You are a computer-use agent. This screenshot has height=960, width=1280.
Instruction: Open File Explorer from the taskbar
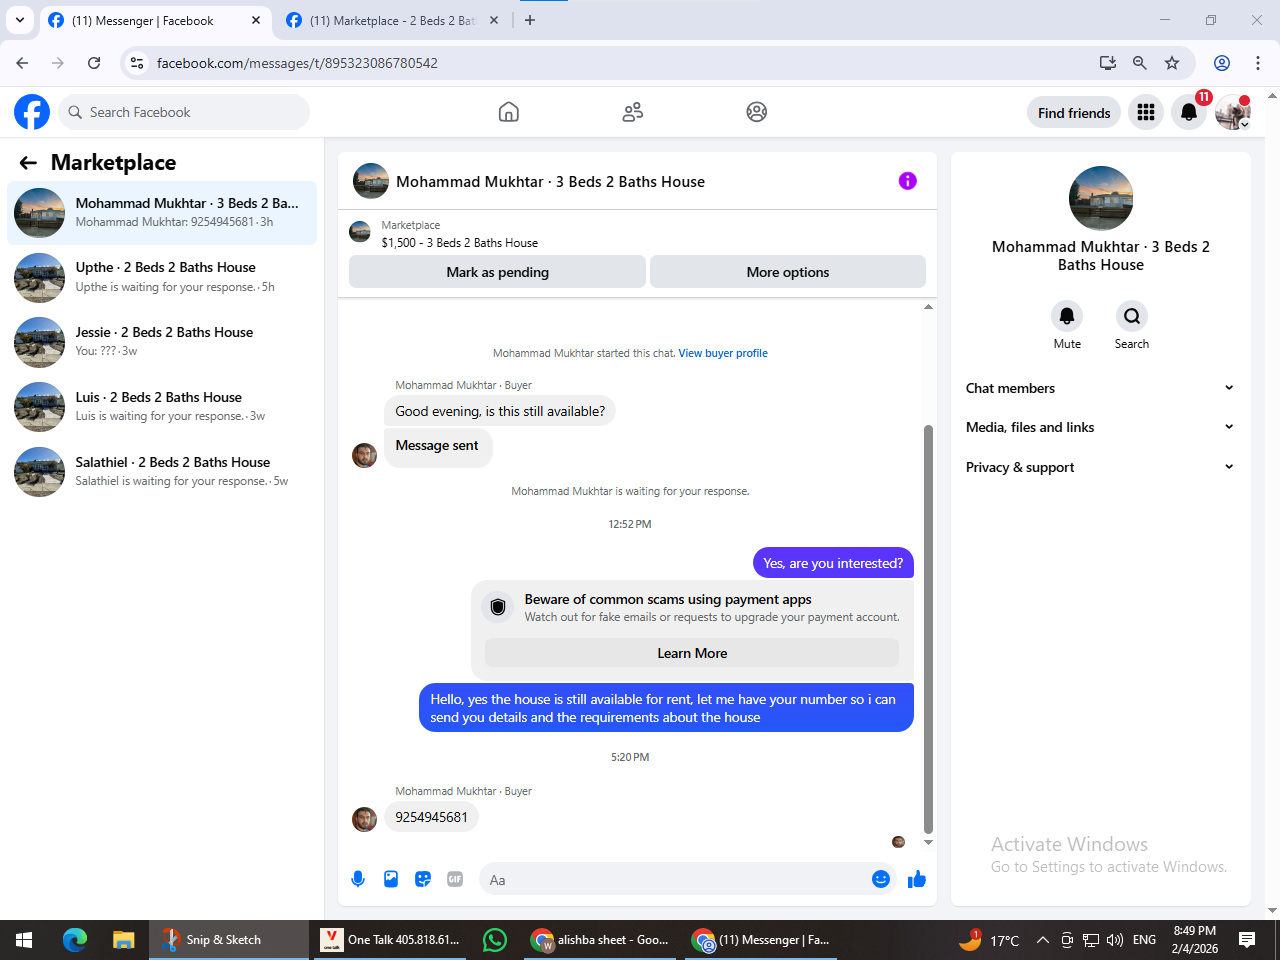[x=123, y=940]
